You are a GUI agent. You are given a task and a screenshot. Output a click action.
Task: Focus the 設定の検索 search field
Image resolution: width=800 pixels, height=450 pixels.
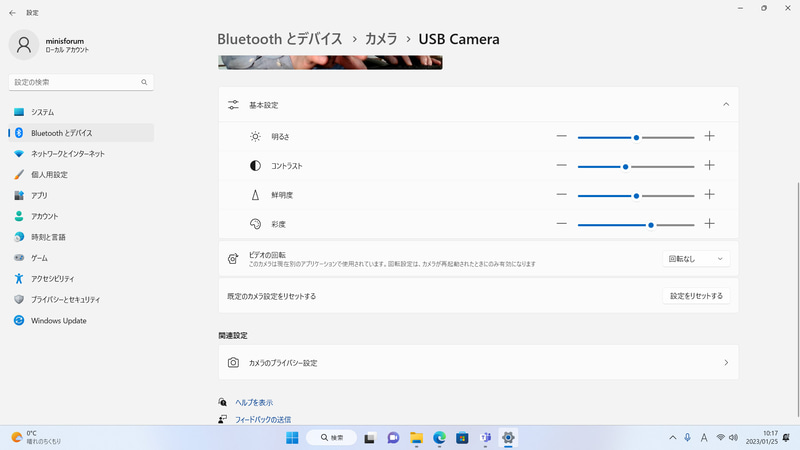click(x=81, y=82)
